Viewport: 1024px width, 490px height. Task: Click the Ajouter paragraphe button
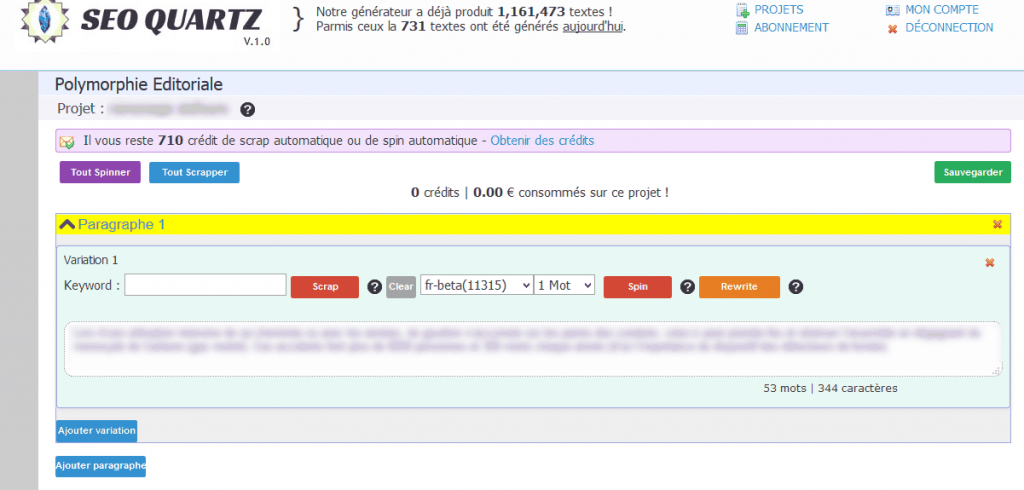101,466
